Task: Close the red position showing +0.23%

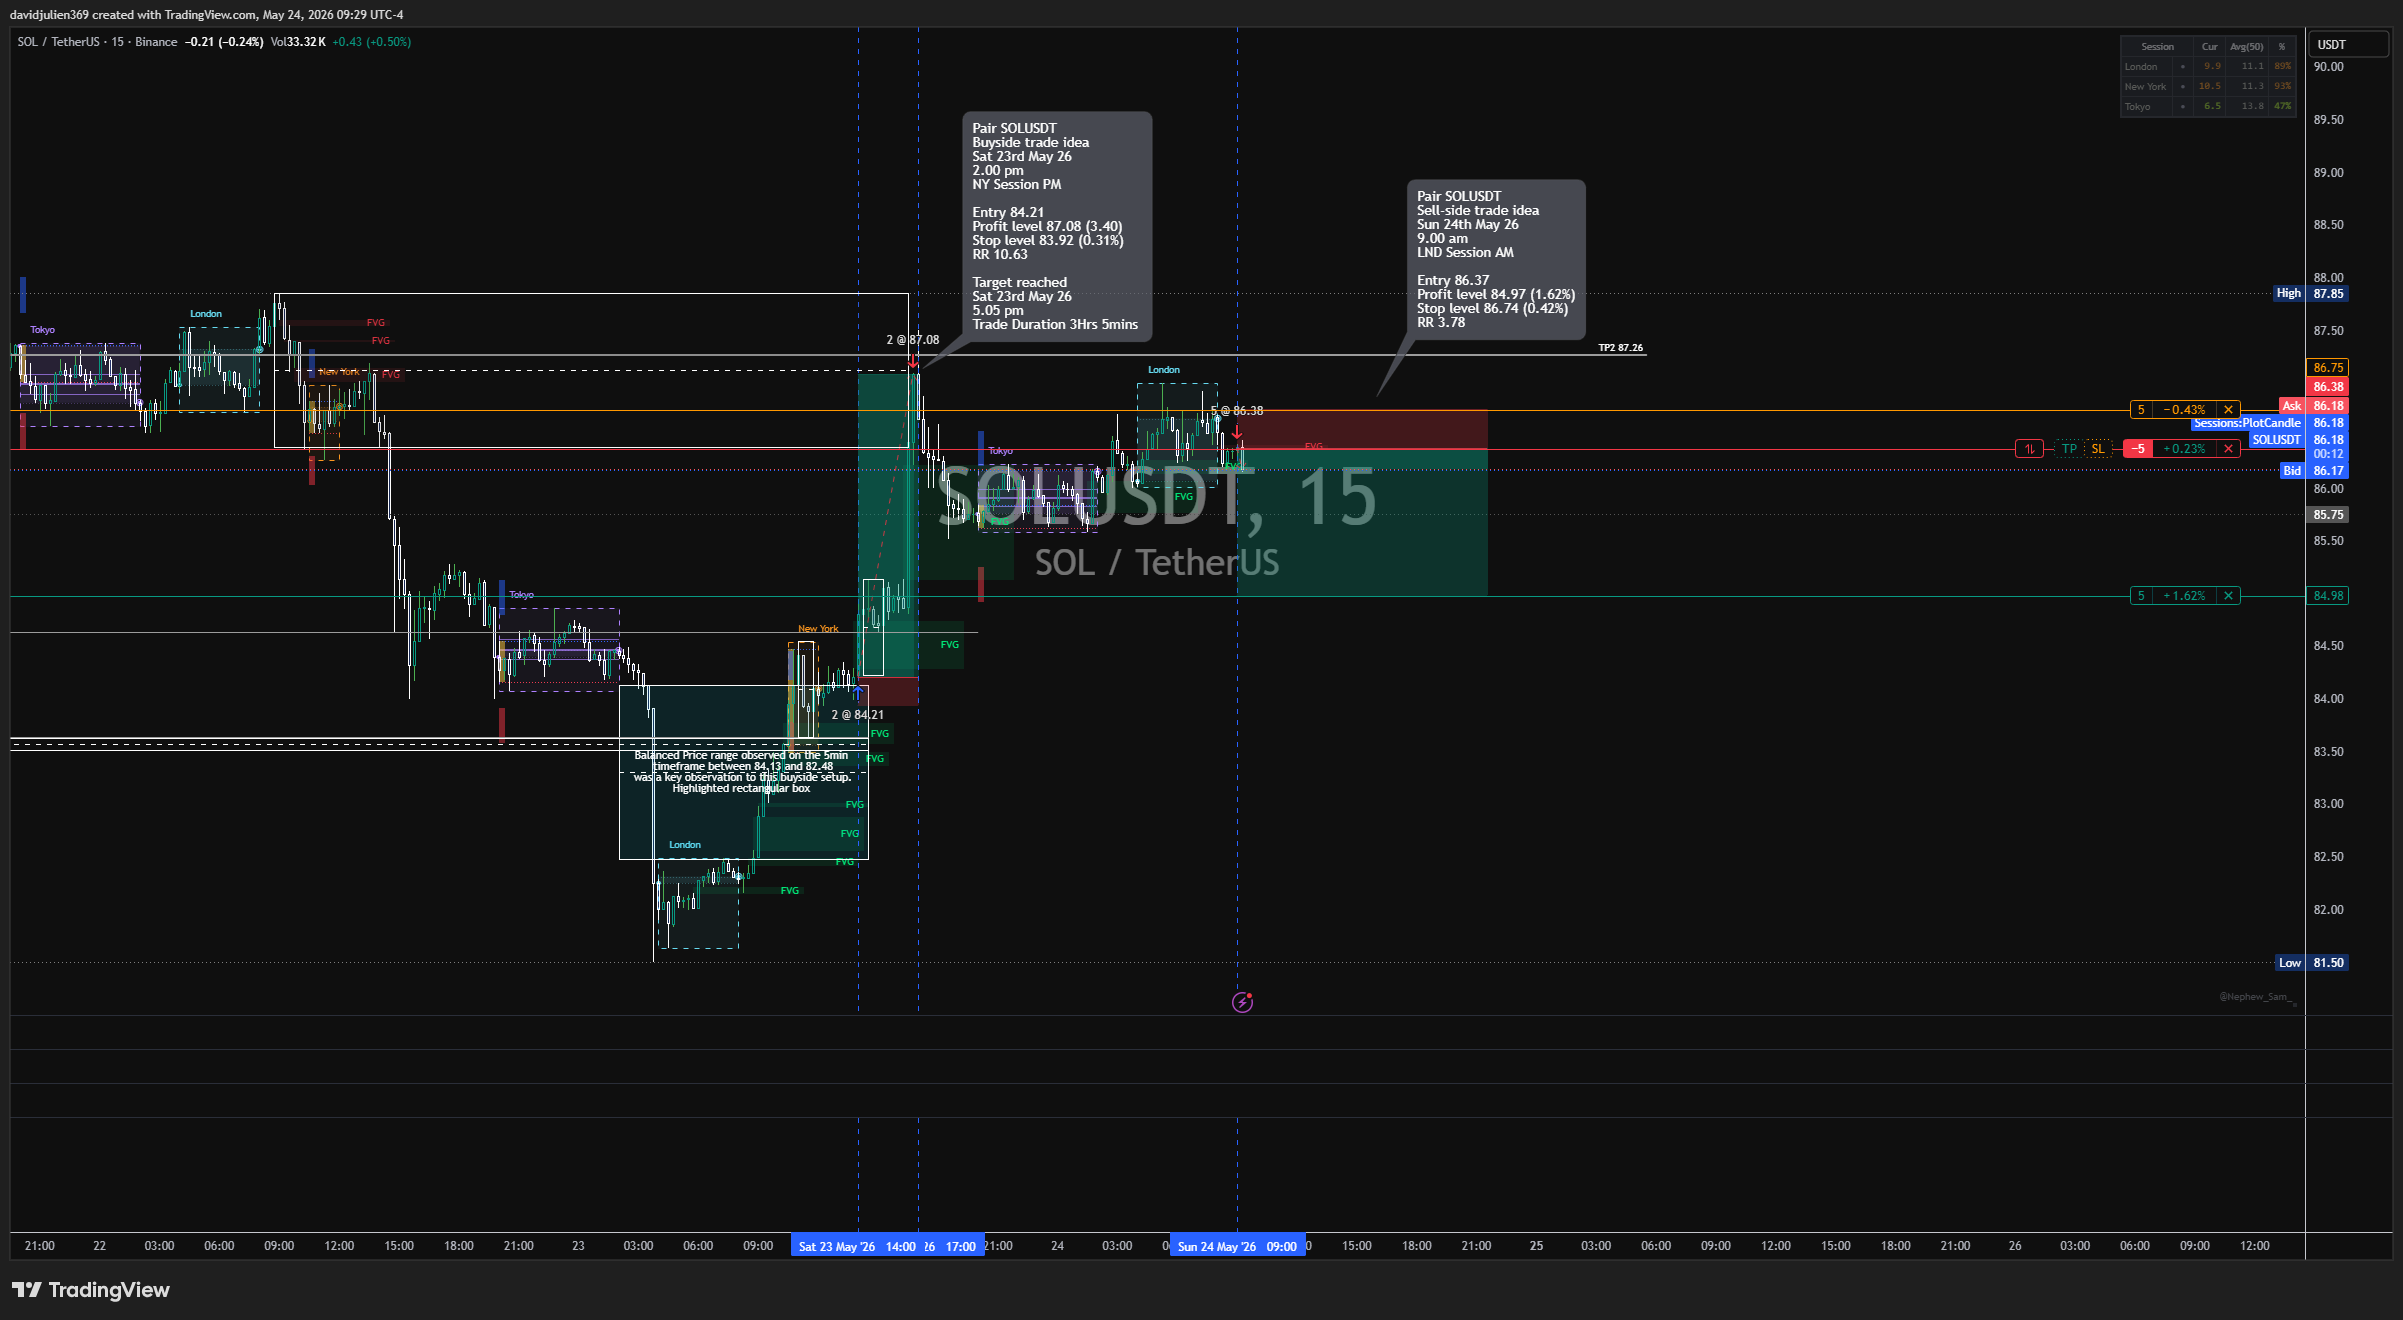Action: click(2228, 449)
